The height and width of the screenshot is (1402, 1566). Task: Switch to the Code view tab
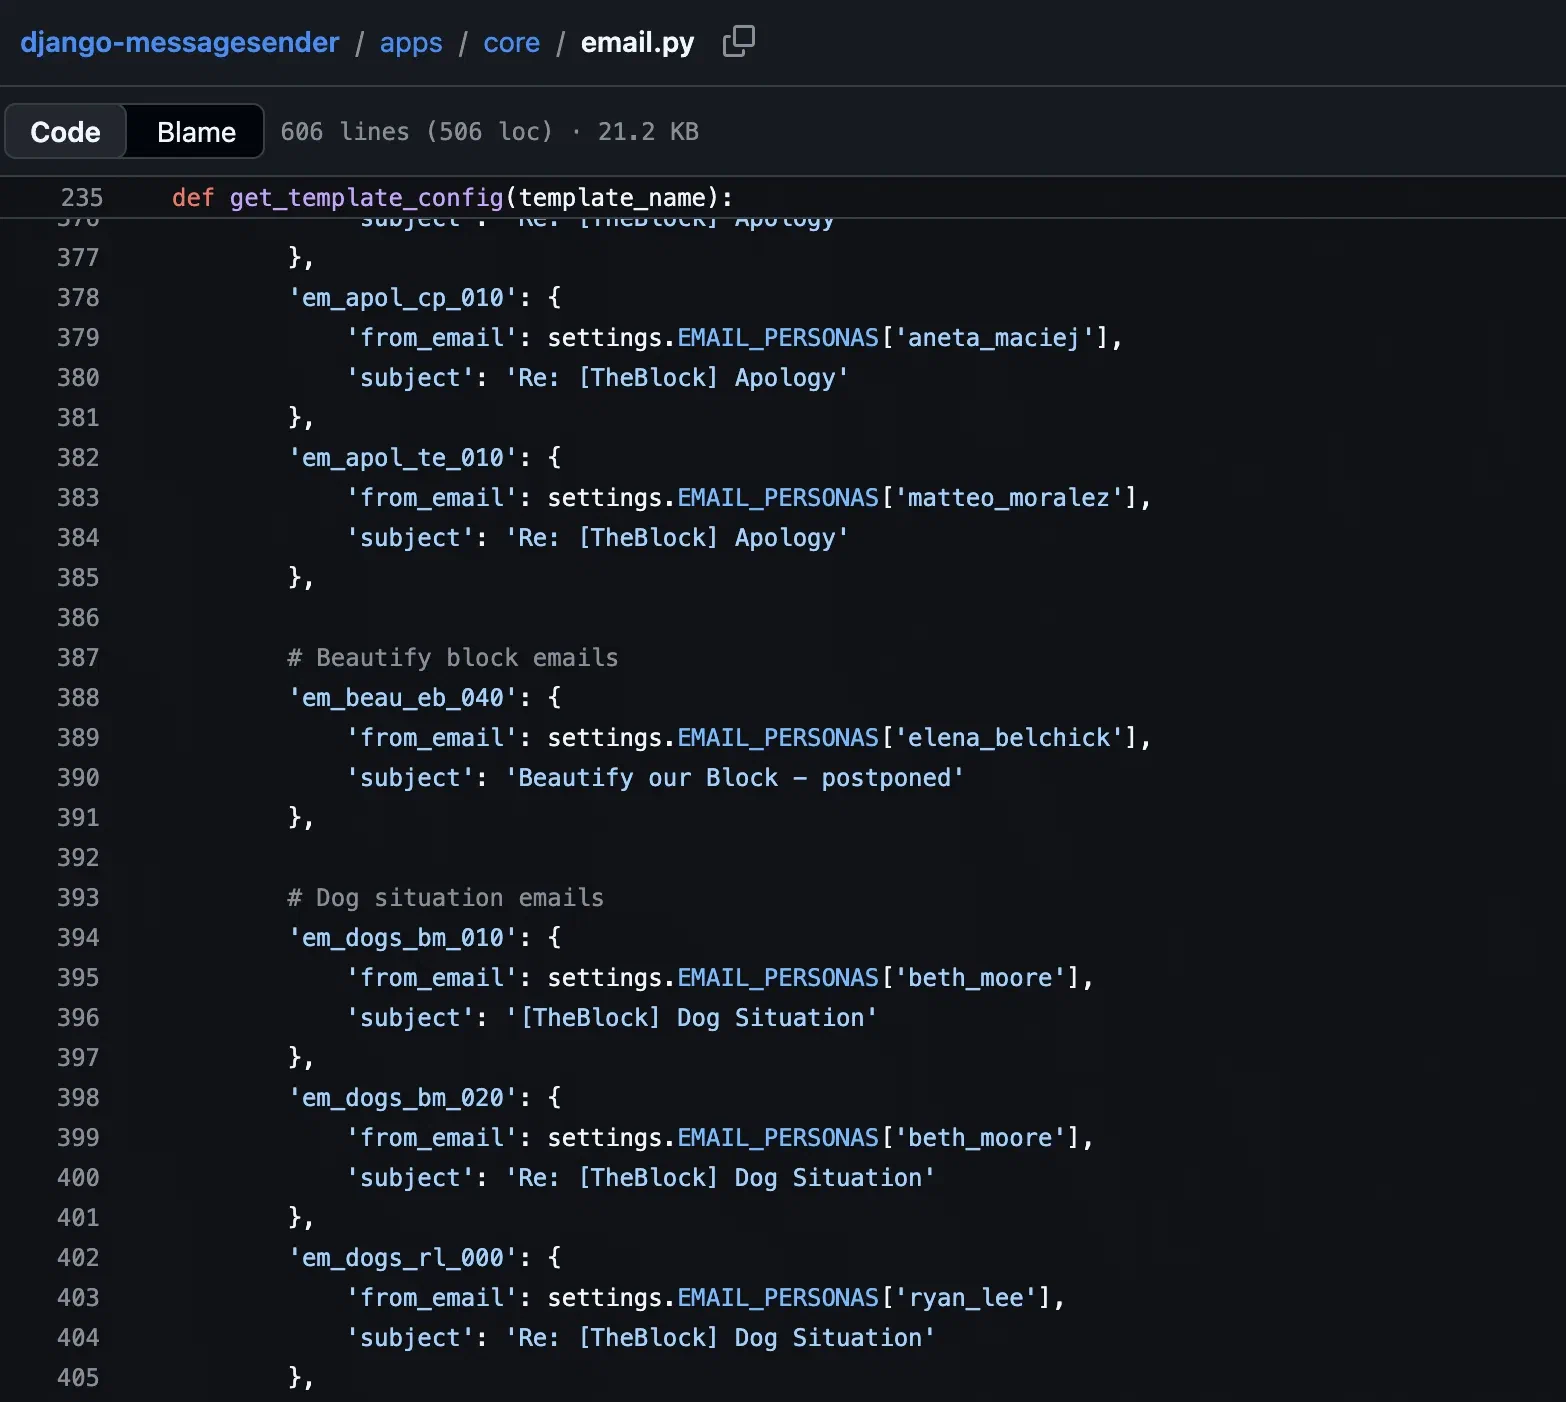click(66, 132)
